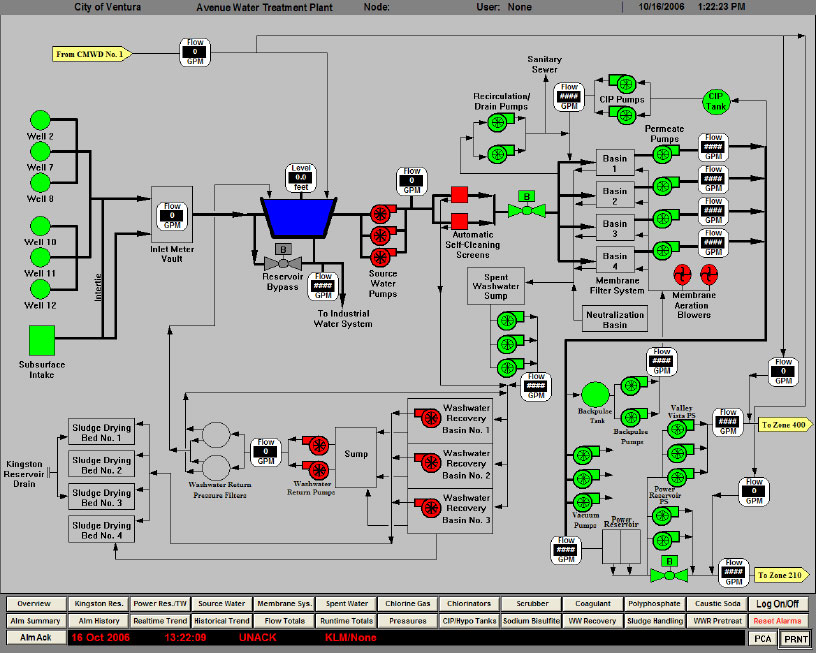Click the Inlet Meter Vault flow readout
Viewport: 816px width, 653px height.
coord(172,216)
